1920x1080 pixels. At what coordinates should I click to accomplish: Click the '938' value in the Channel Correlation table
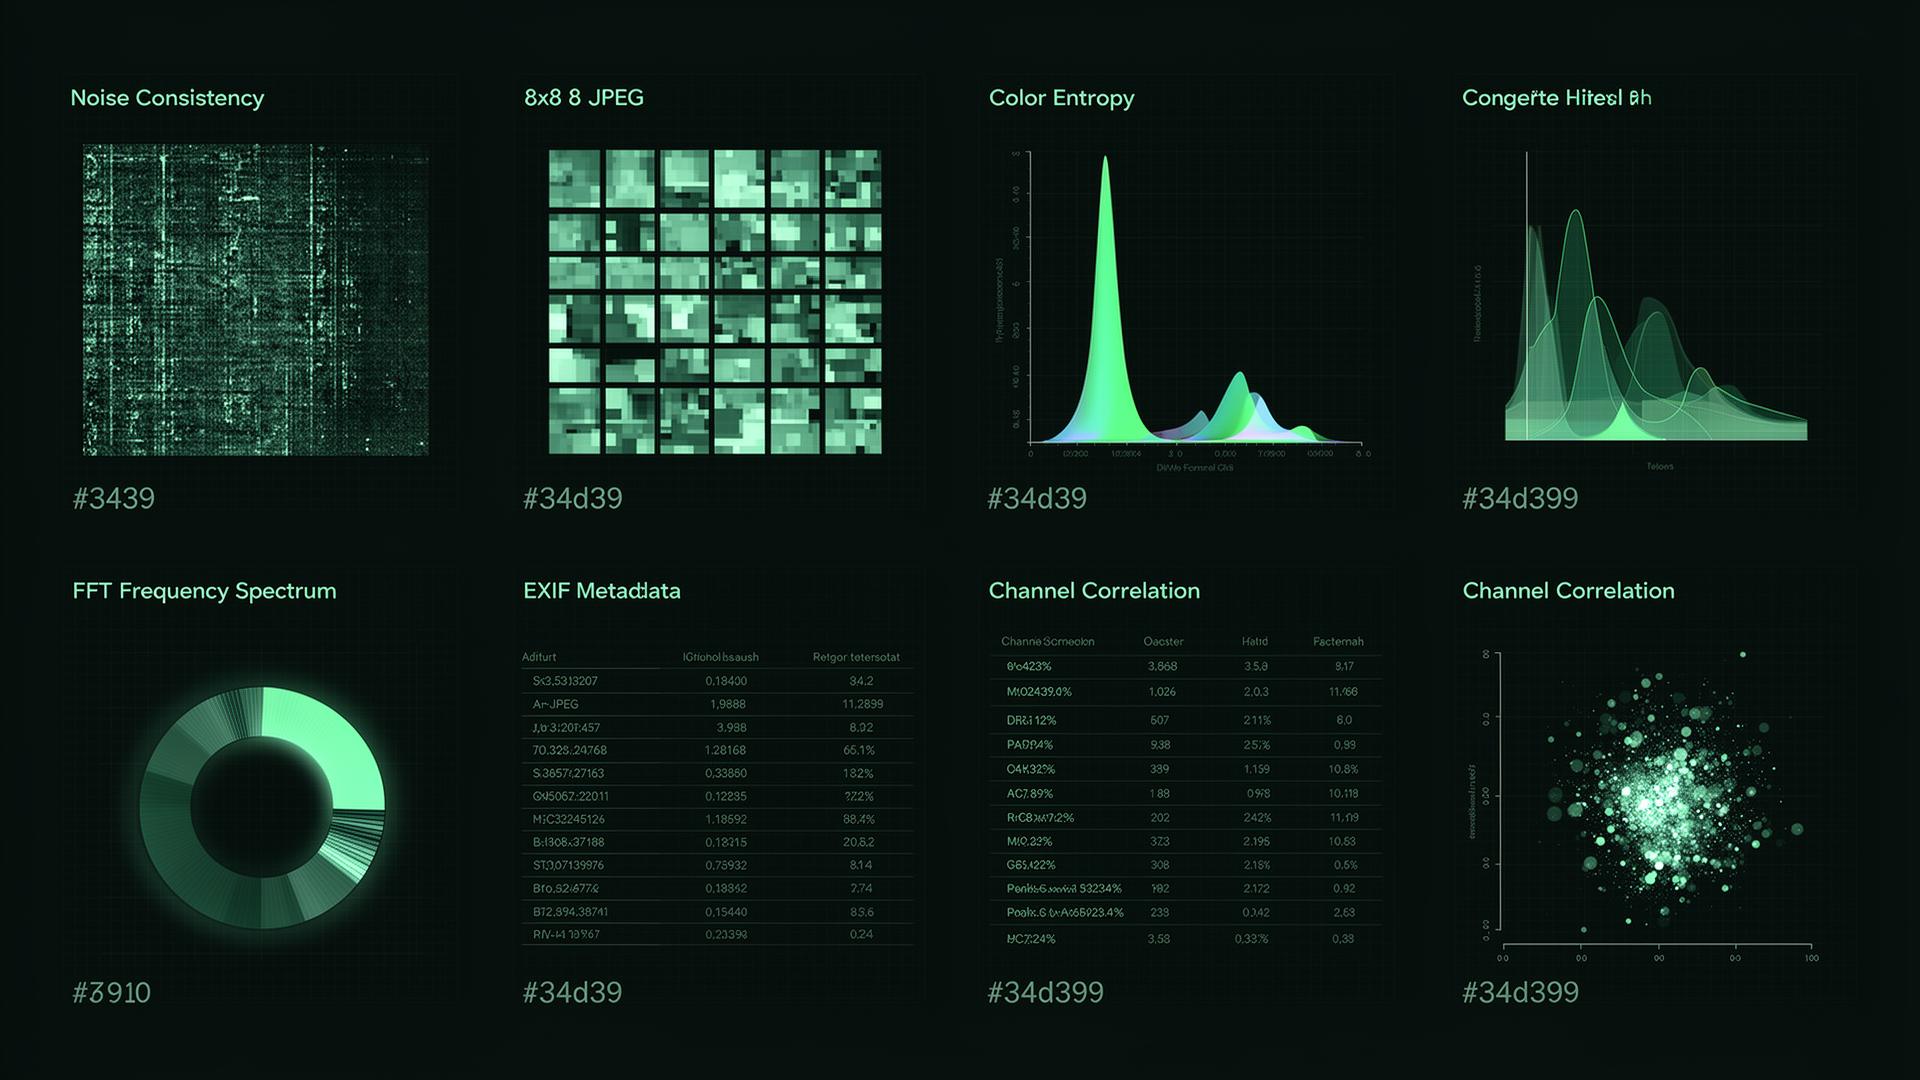(1160, 745)
